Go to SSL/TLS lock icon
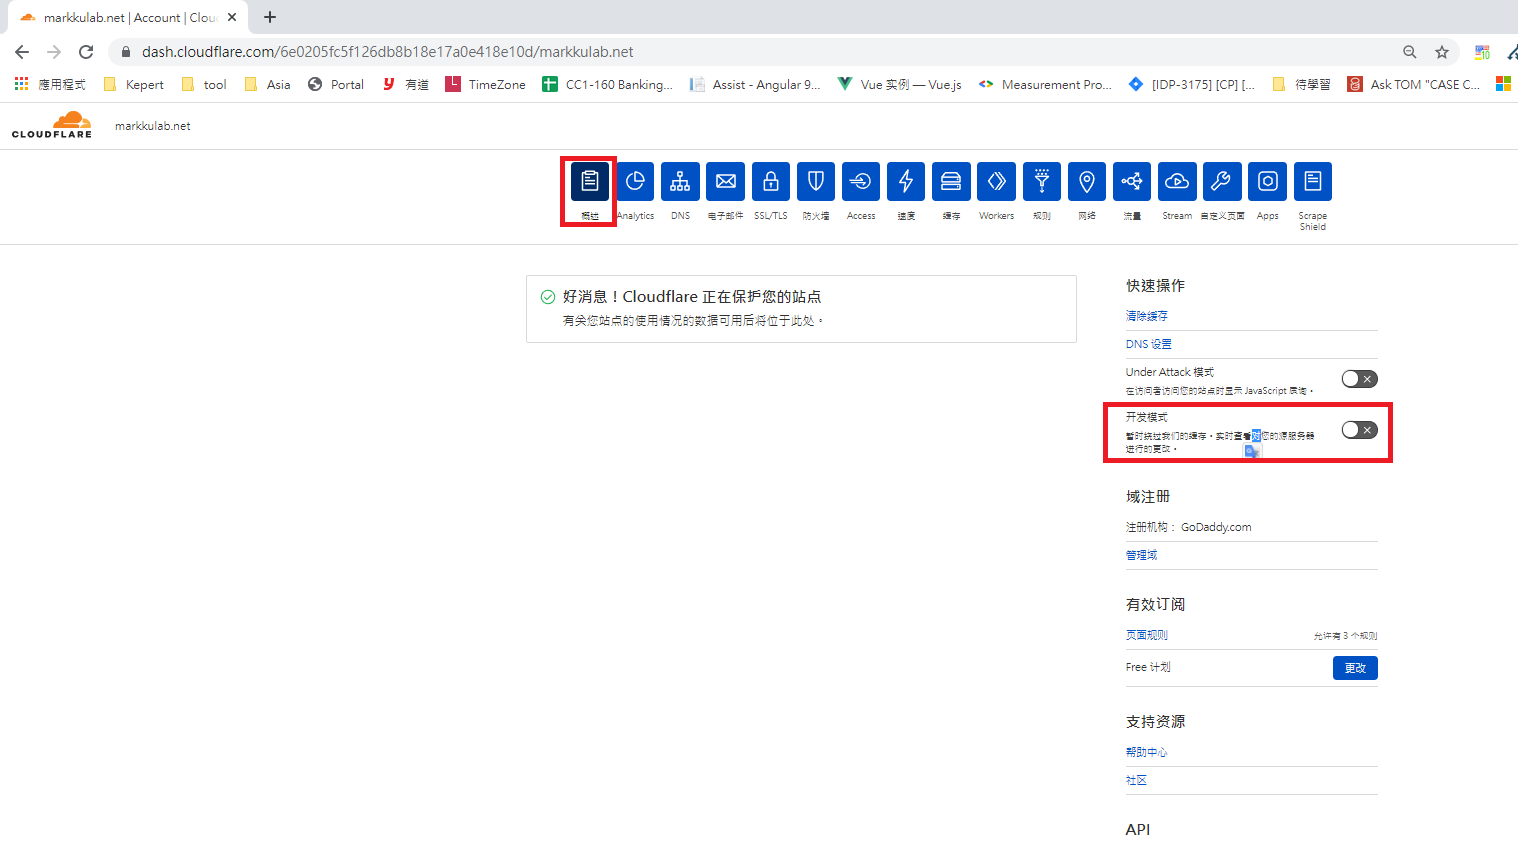Screen dimensions: 1518x848 coord(770,181)
